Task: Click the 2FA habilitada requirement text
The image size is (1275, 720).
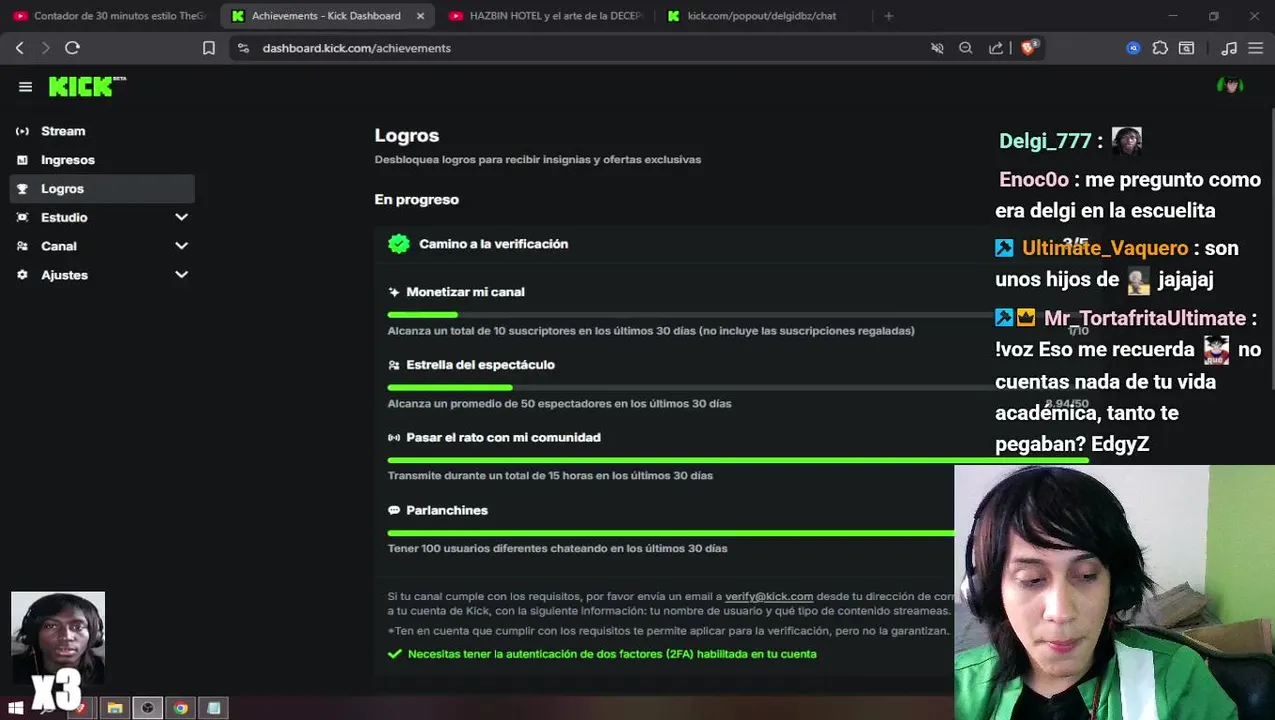Action: click(612, 654)
